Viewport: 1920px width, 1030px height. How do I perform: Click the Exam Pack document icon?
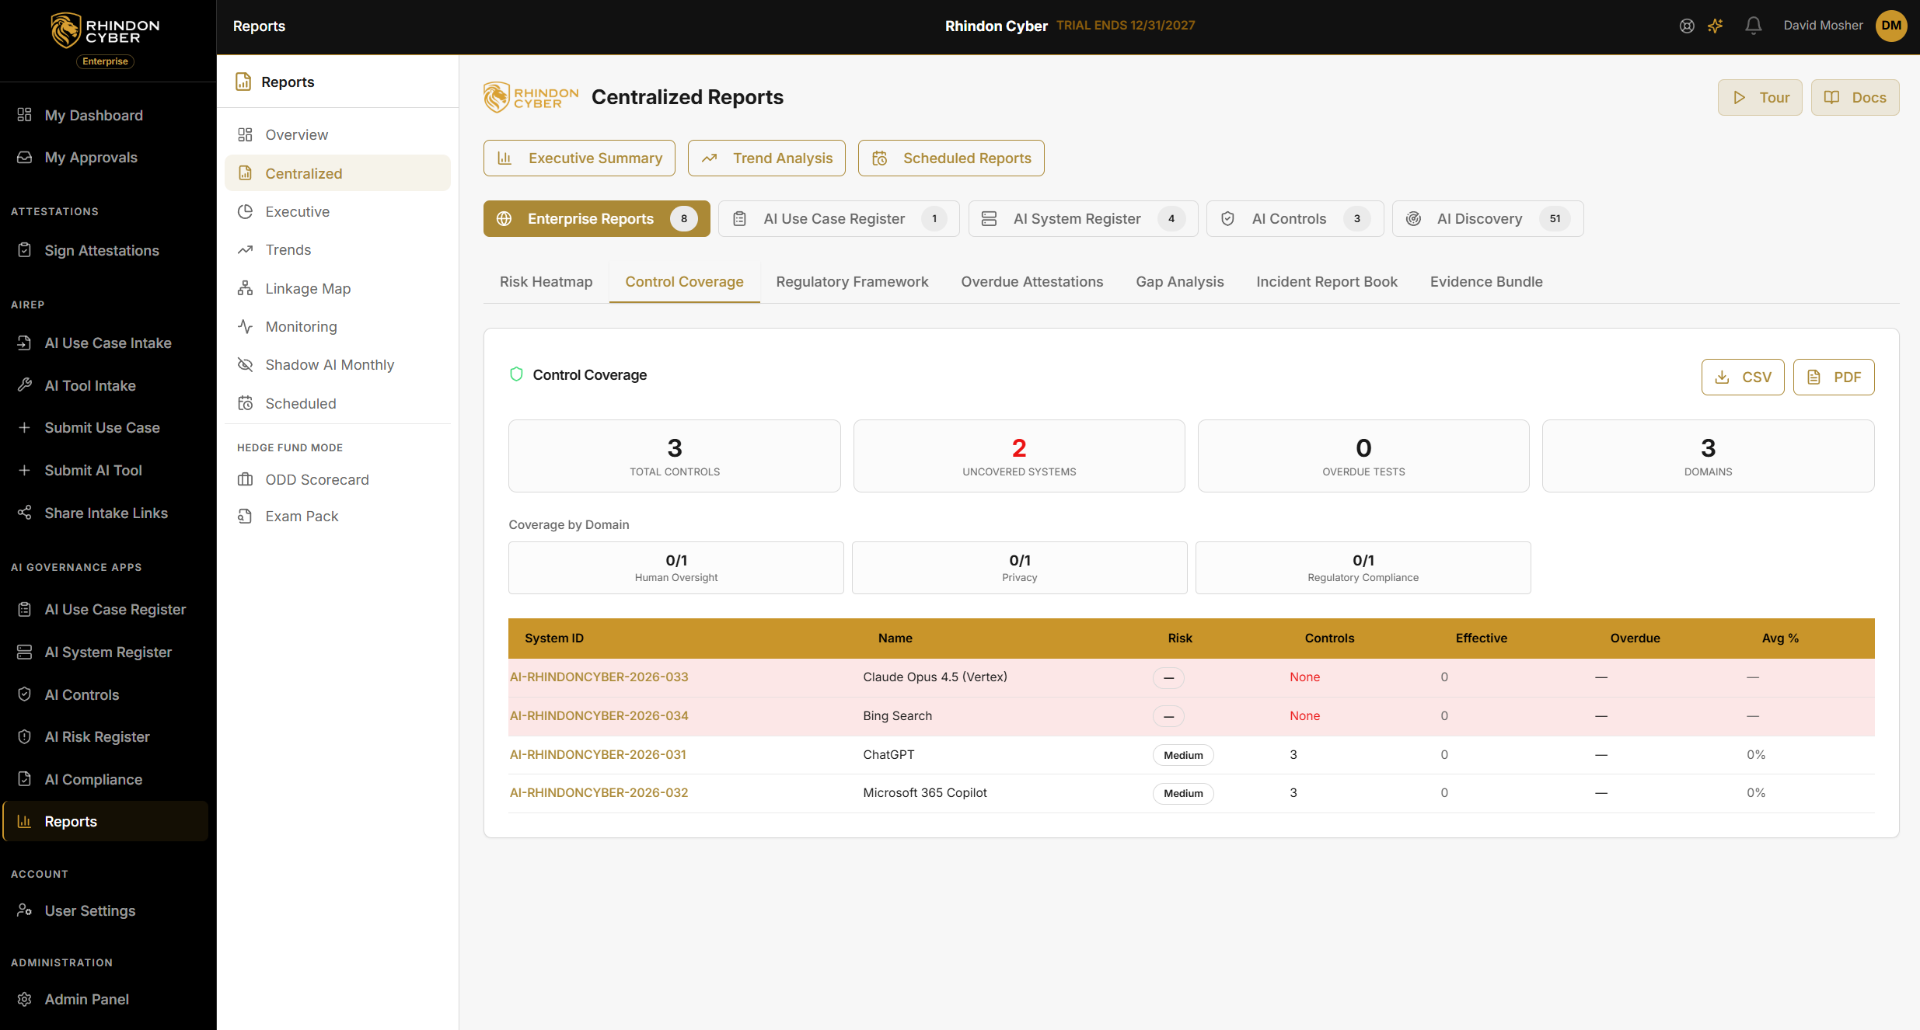coord(245,516)
